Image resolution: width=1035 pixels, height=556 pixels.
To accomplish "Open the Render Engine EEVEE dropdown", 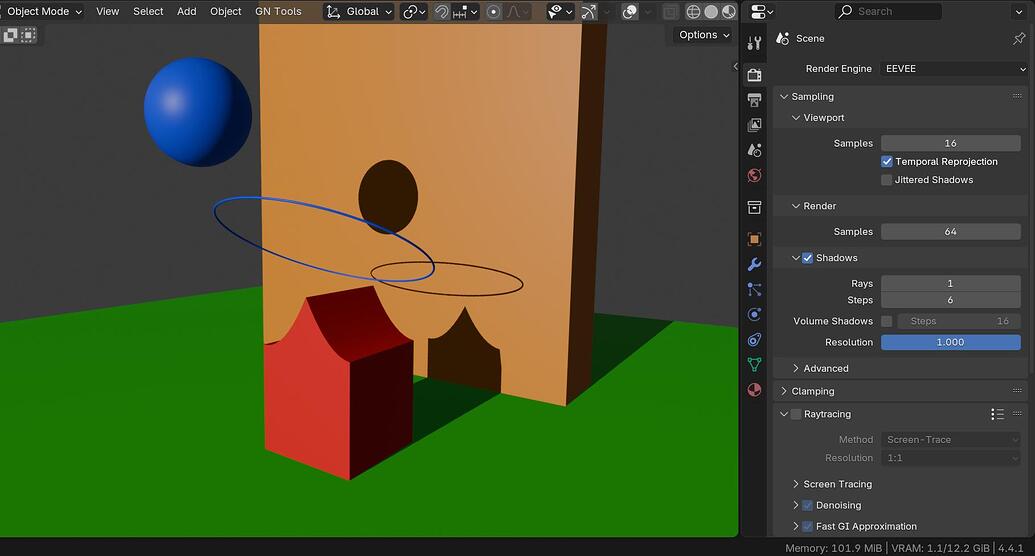I will click(x=954, y=69).
